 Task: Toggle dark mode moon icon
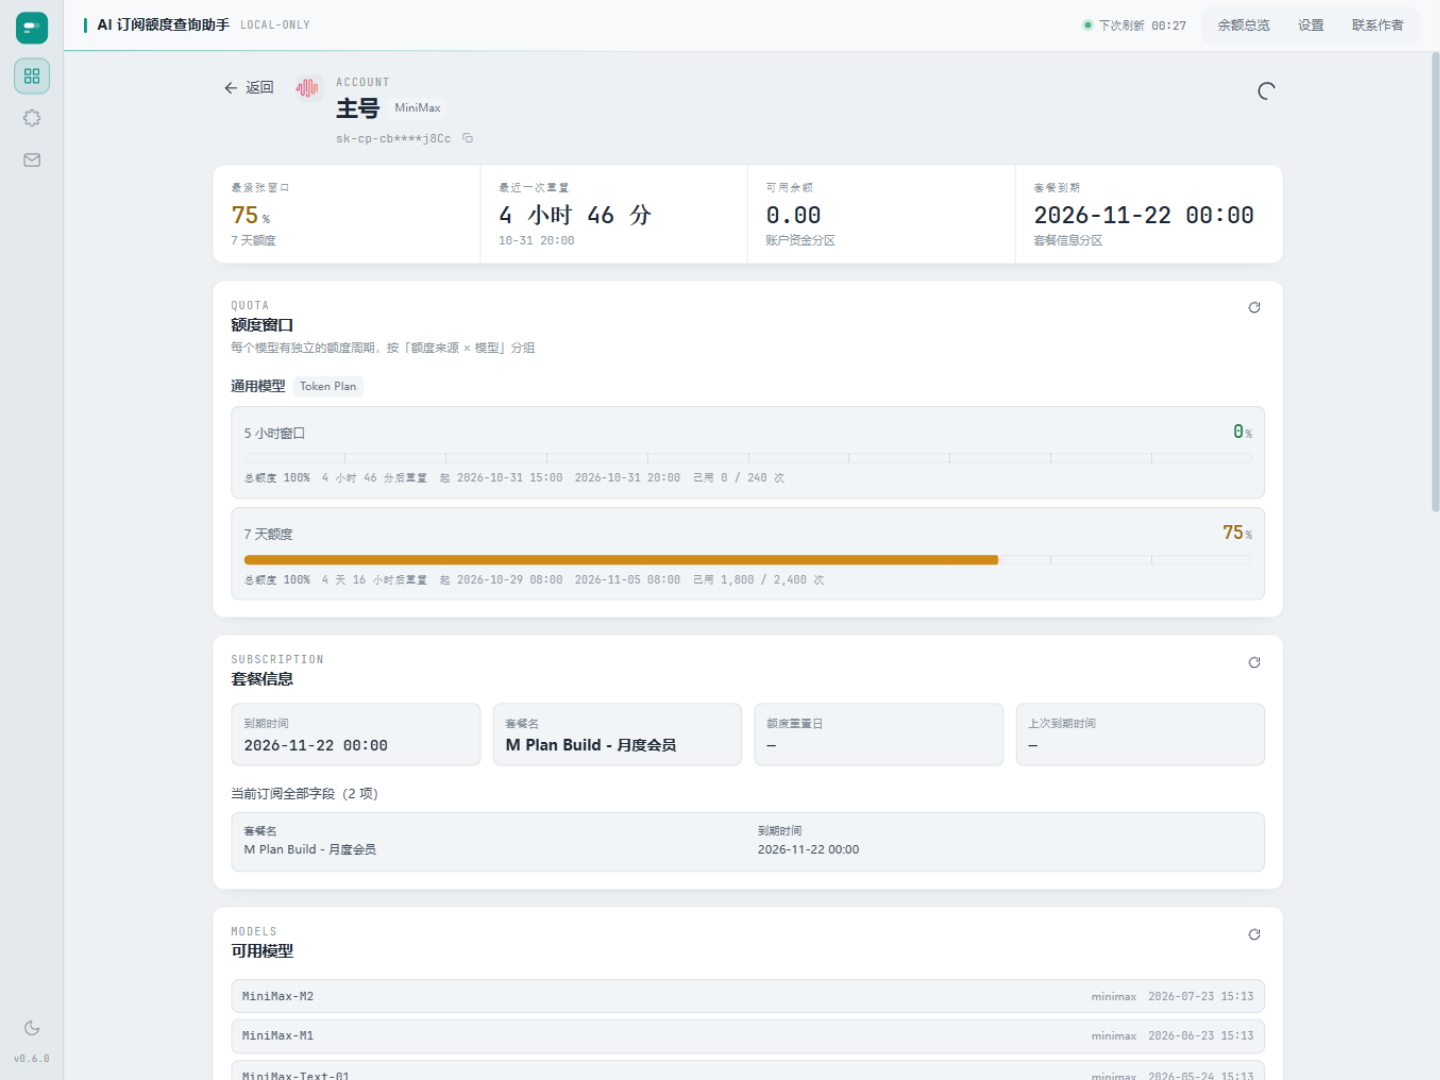[x=32, y=1028]
